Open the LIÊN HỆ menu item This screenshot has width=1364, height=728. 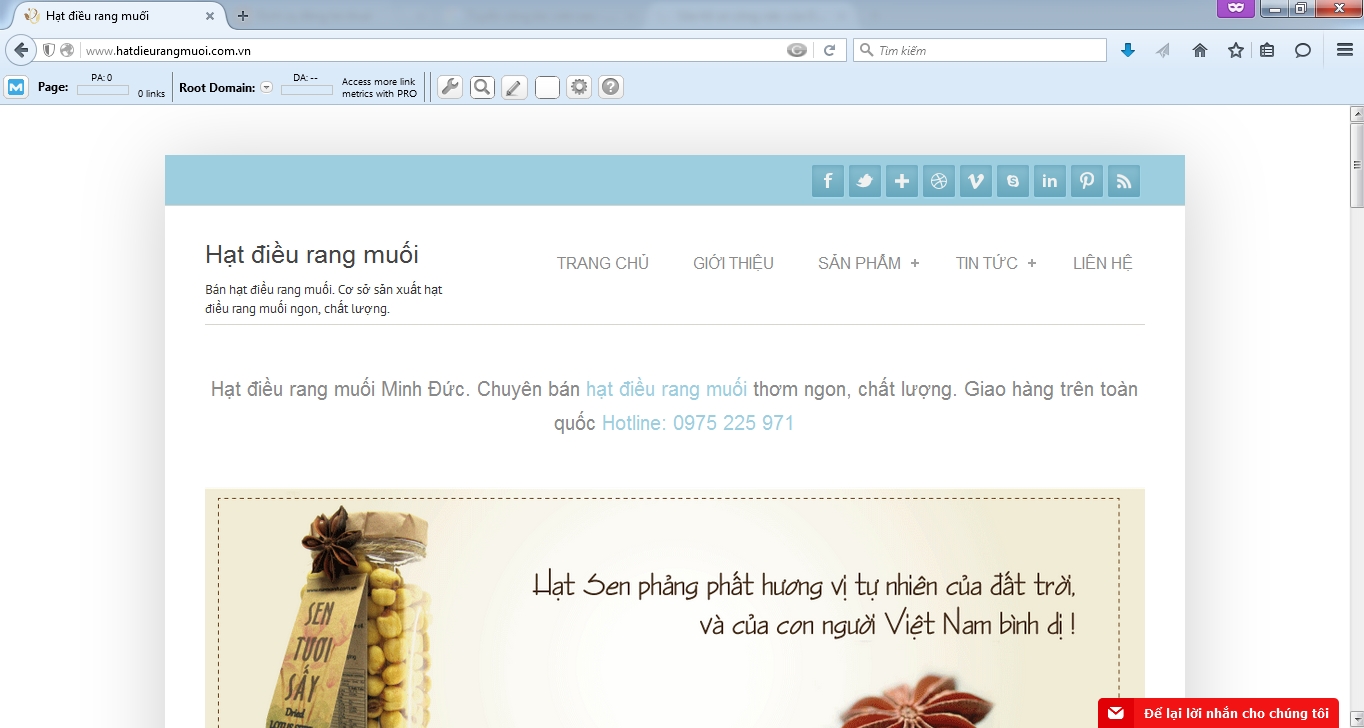click(1103, 263)
